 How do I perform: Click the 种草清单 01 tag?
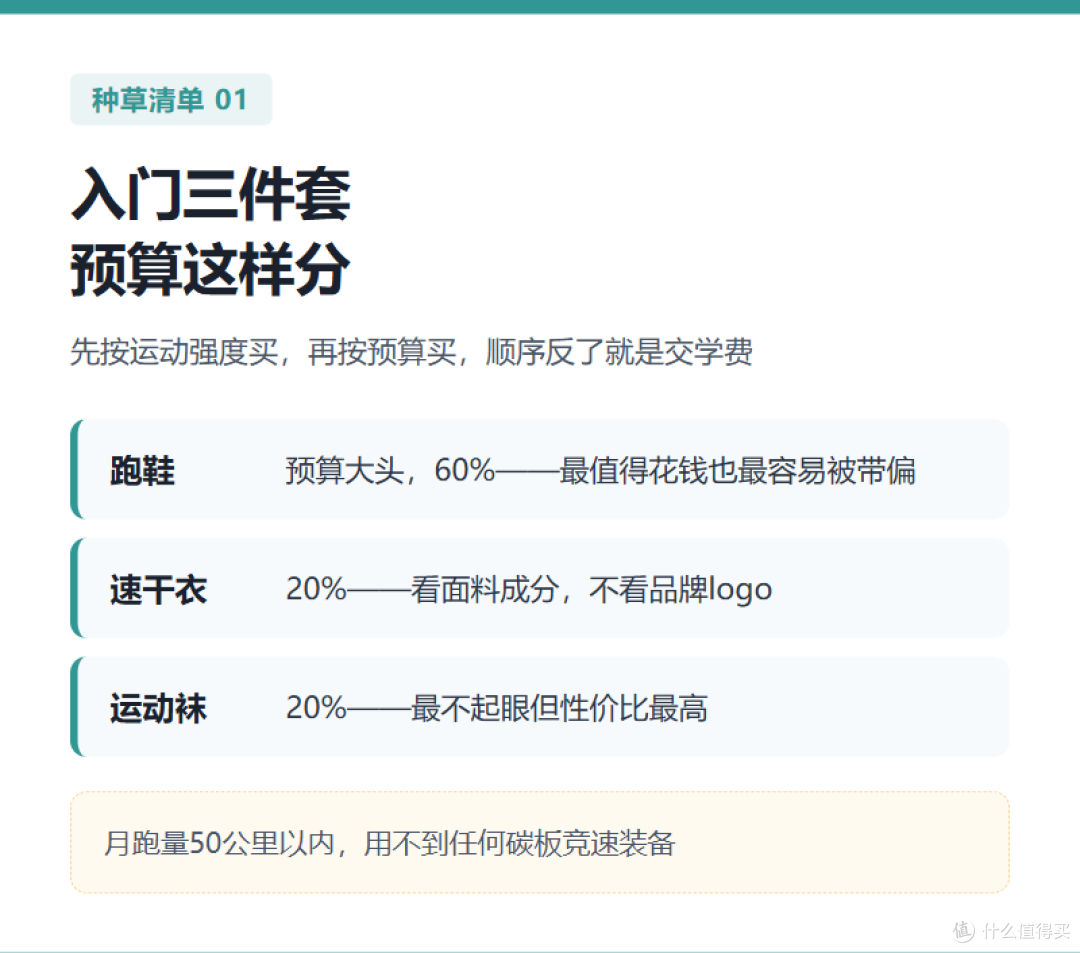(171, 99)
